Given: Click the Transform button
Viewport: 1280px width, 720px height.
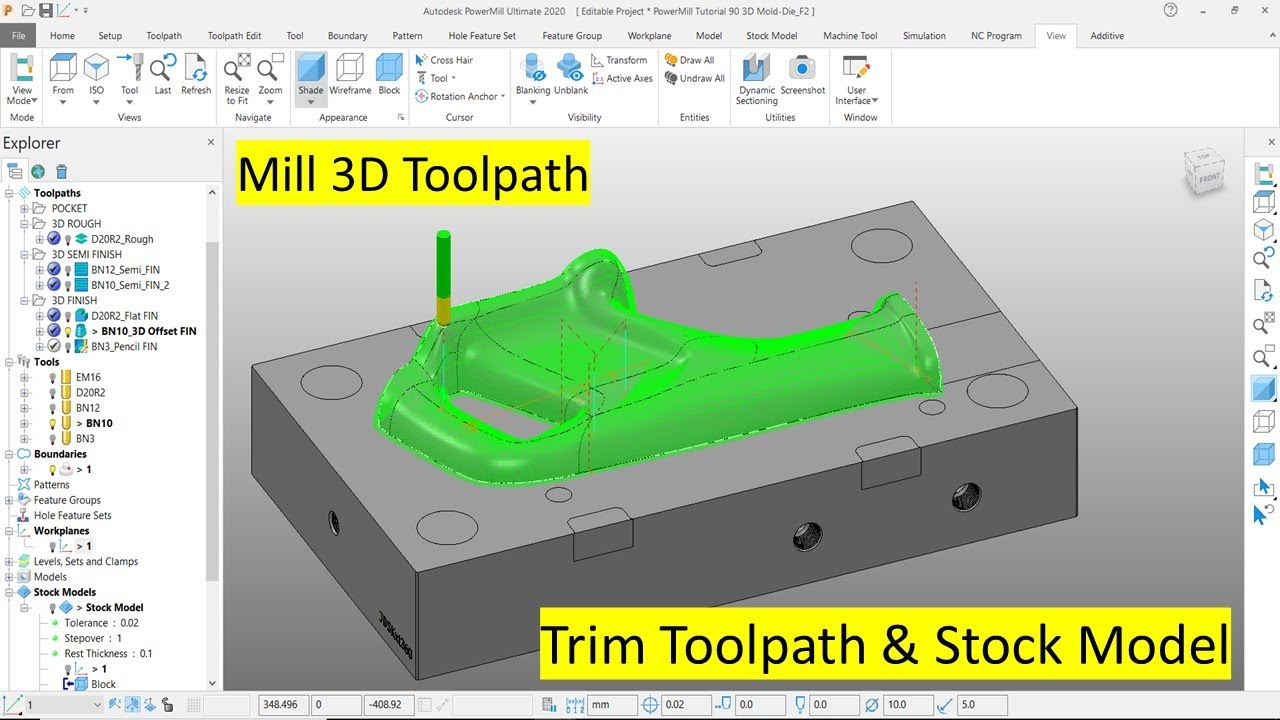Looking at the screenshot, I should tap(619, 60).
